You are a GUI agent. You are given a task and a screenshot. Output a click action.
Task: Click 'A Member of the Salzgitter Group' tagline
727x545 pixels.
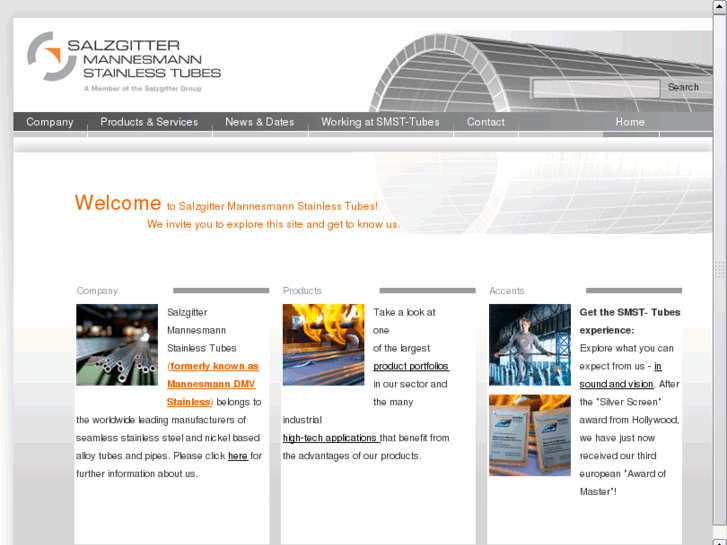click(x=143, y=89)
